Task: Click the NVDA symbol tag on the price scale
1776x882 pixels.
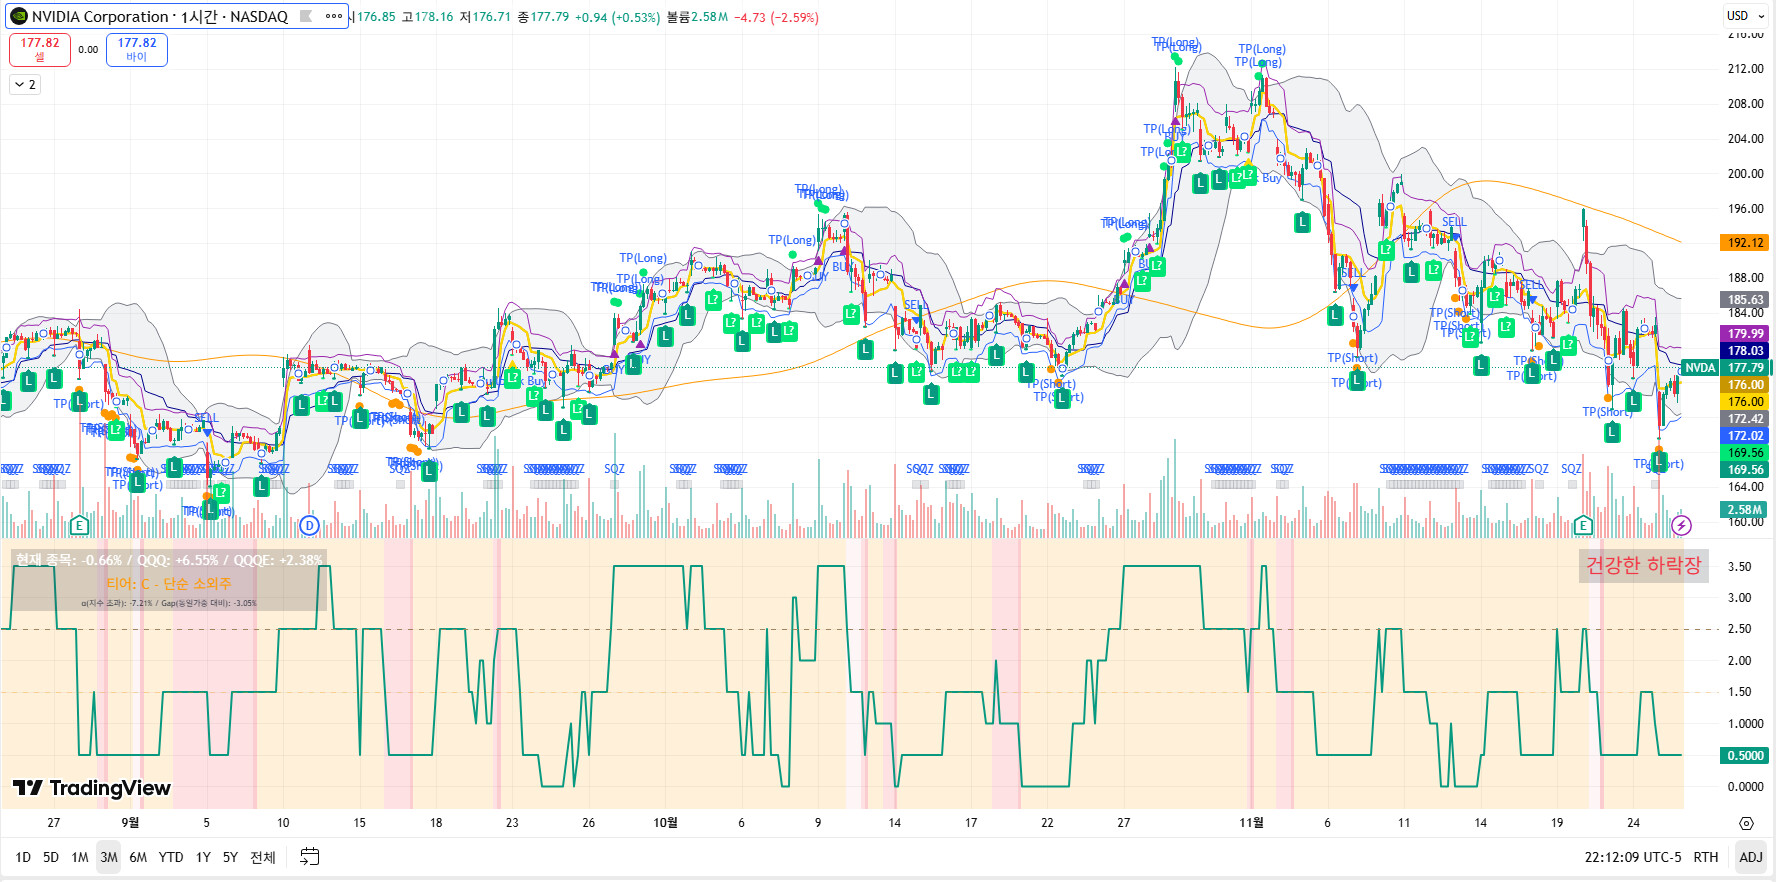Action: [1700, 368]
